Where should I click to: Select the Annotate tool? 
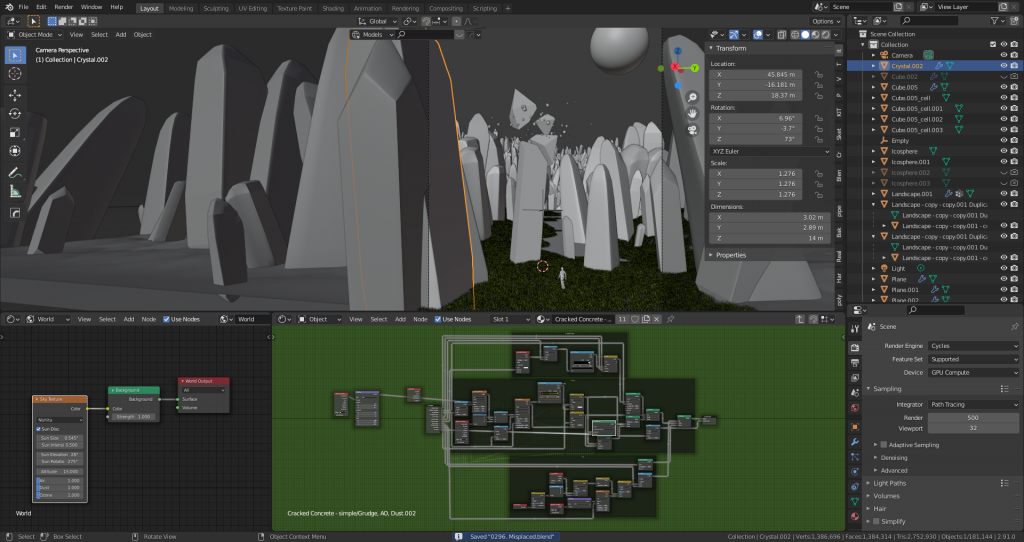[x=15, y=171]
